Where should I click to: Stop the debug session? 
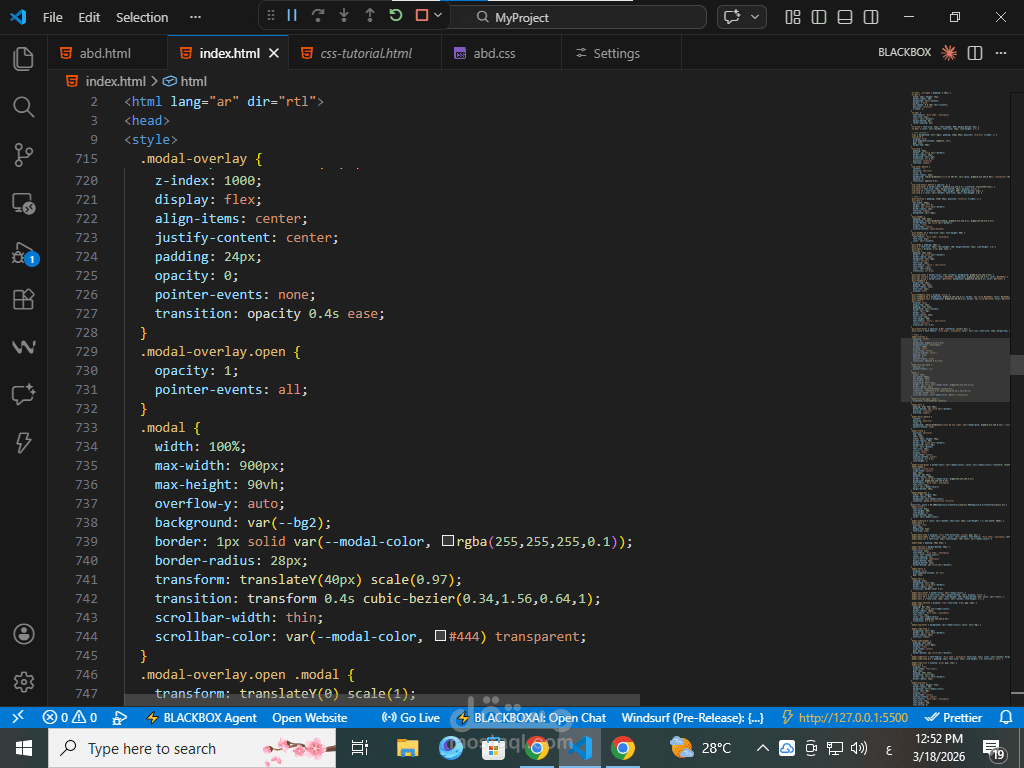point(422,15)
